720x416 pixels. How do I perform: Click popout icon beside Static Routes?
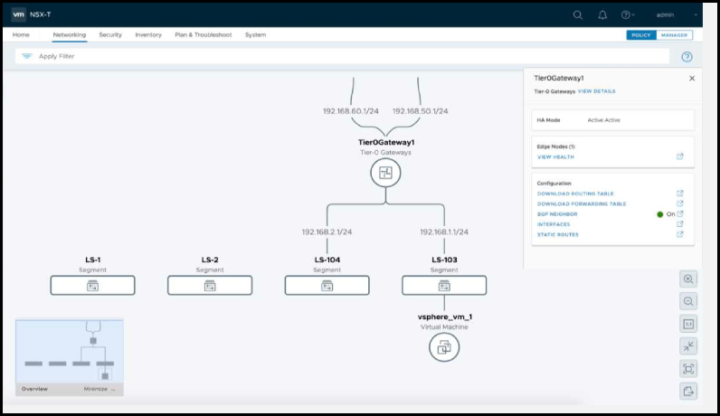click(680, 234)
